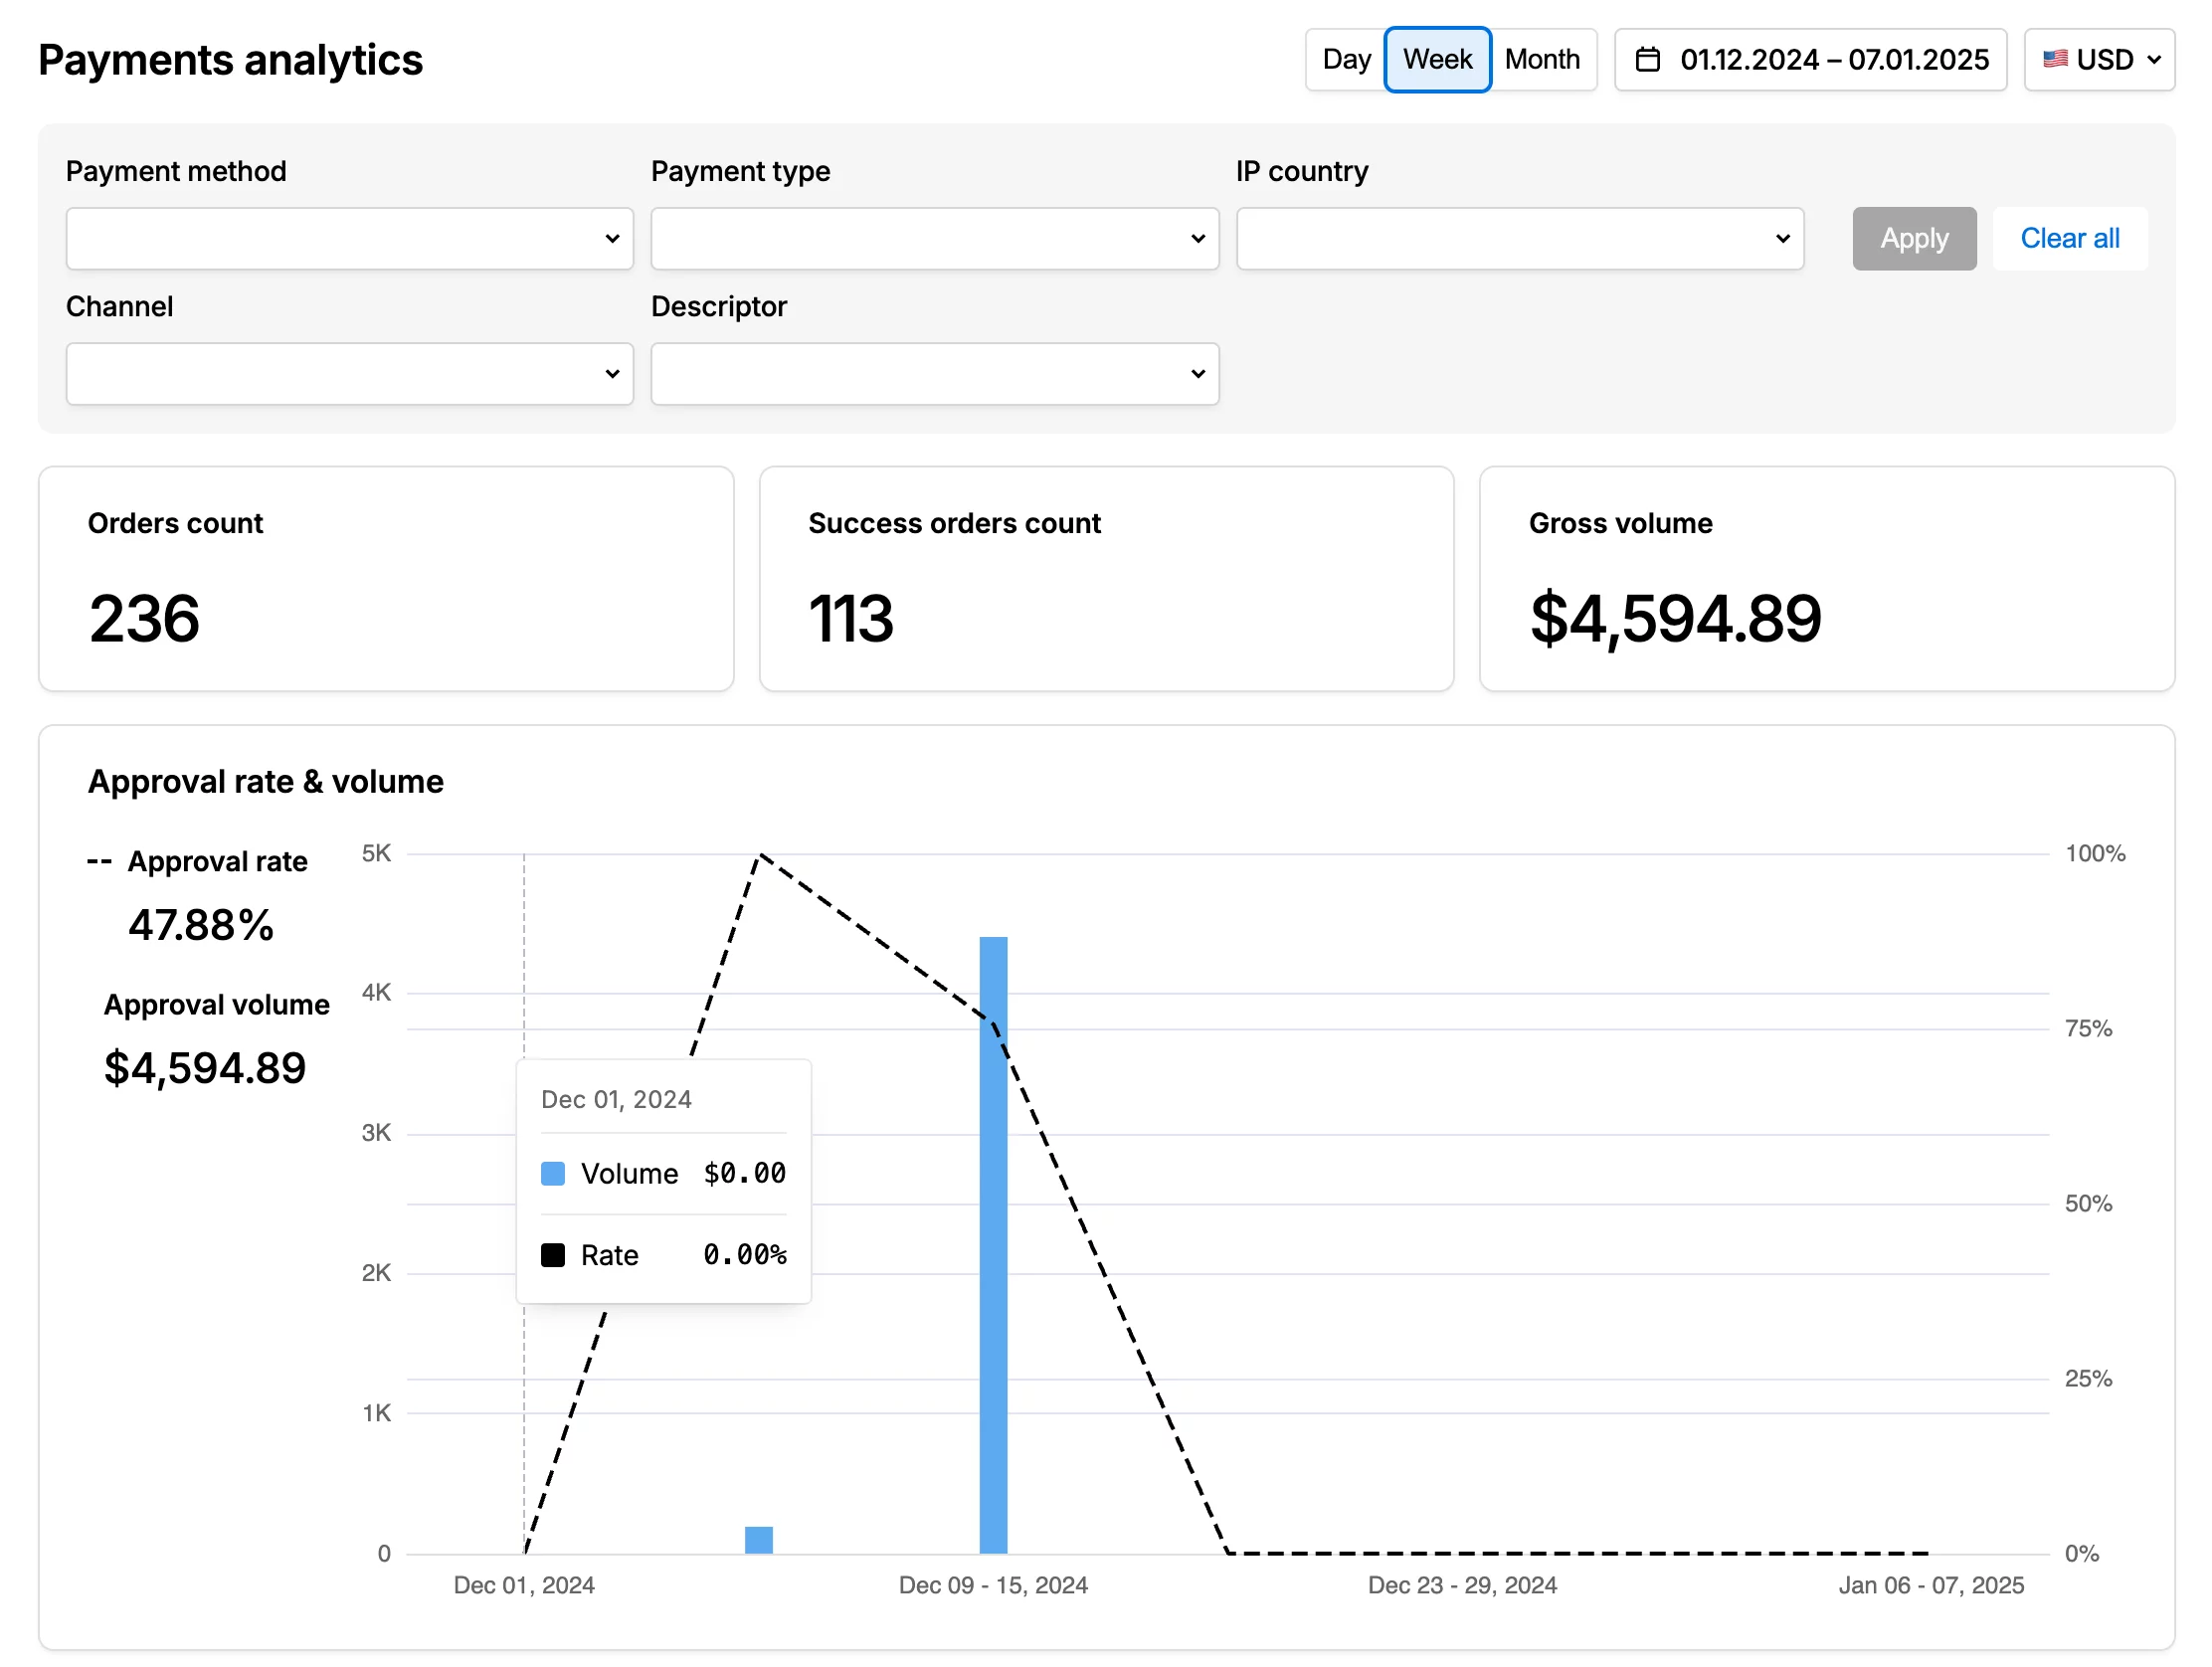Click the Apply filters button

point(1914,238)
